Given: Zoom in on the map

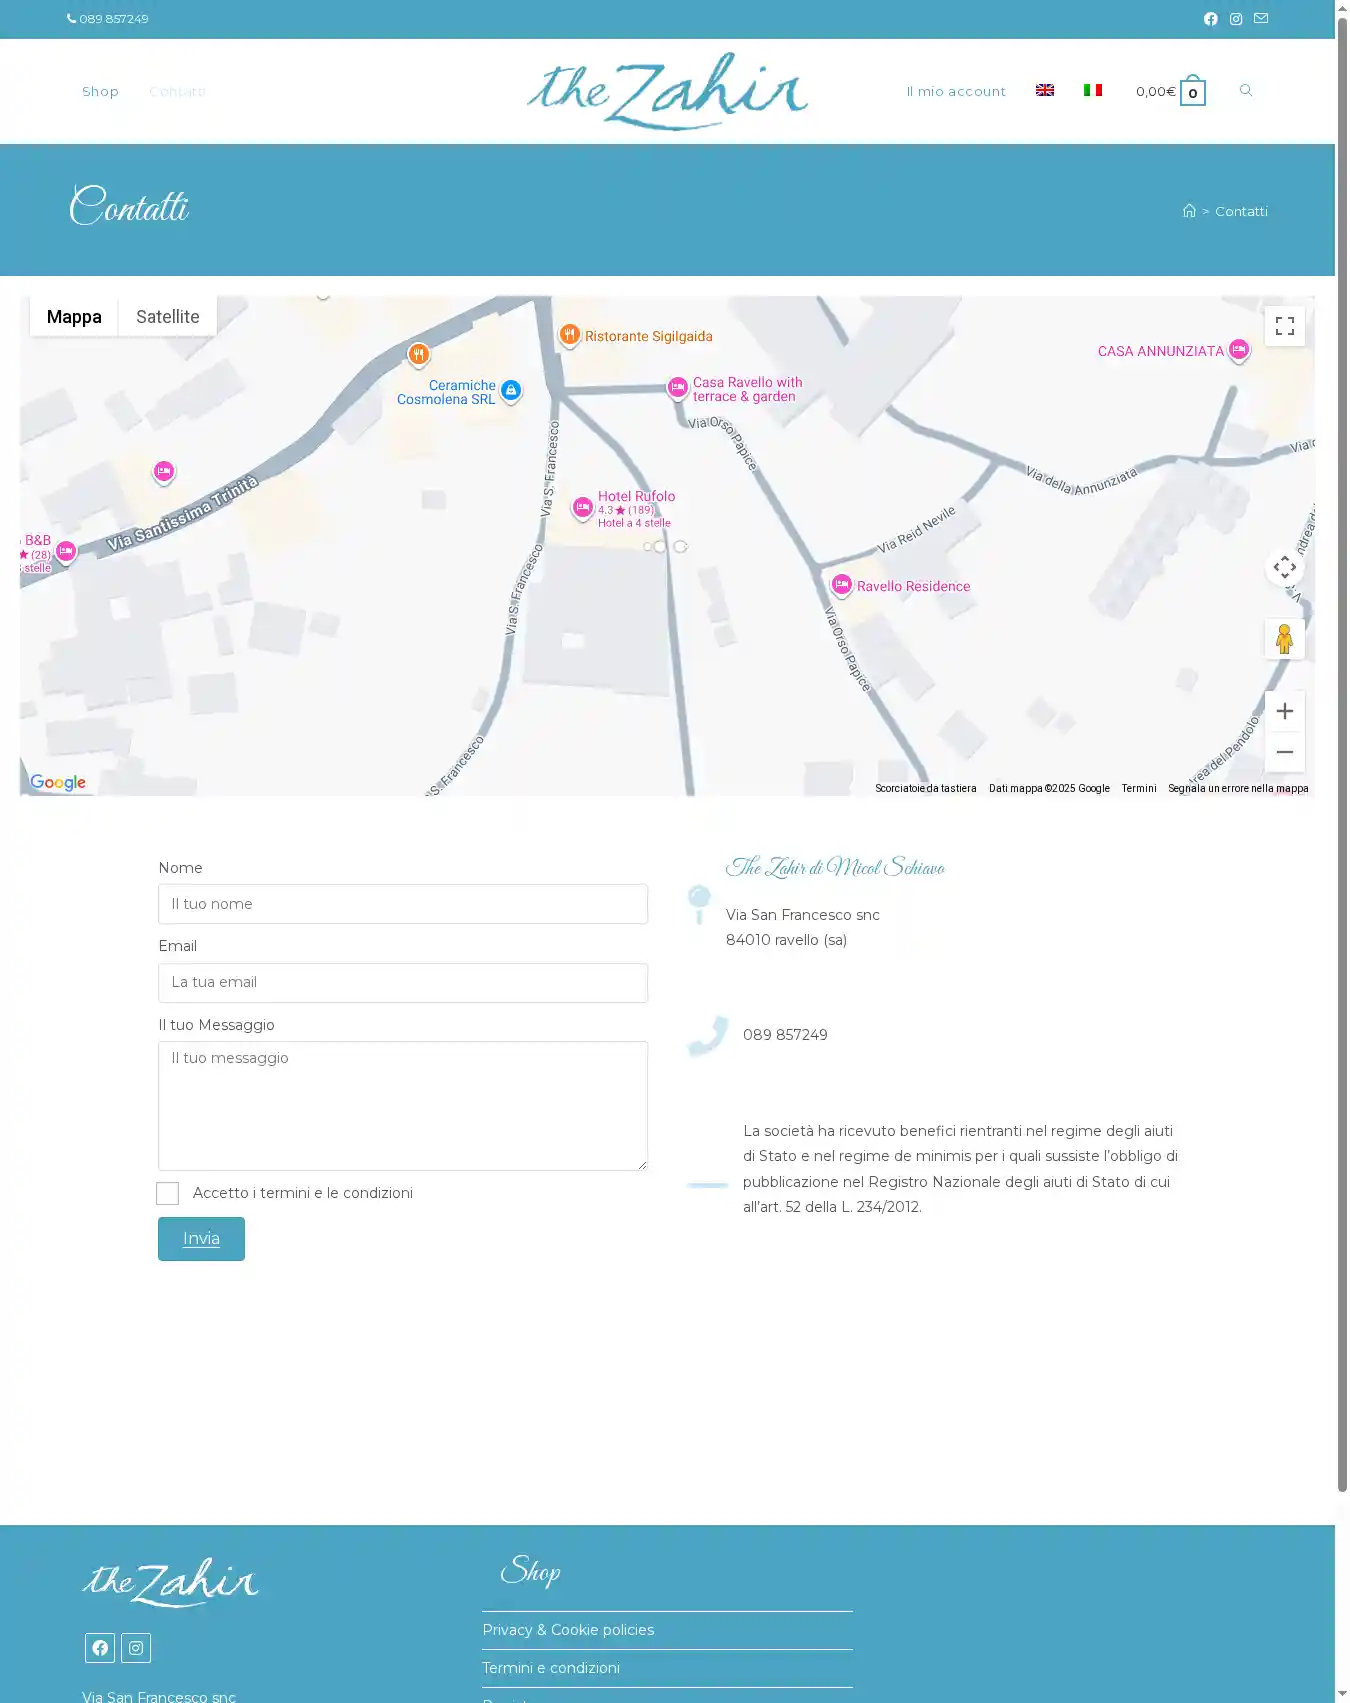Looking at the screenshot, I should 1284,711.
